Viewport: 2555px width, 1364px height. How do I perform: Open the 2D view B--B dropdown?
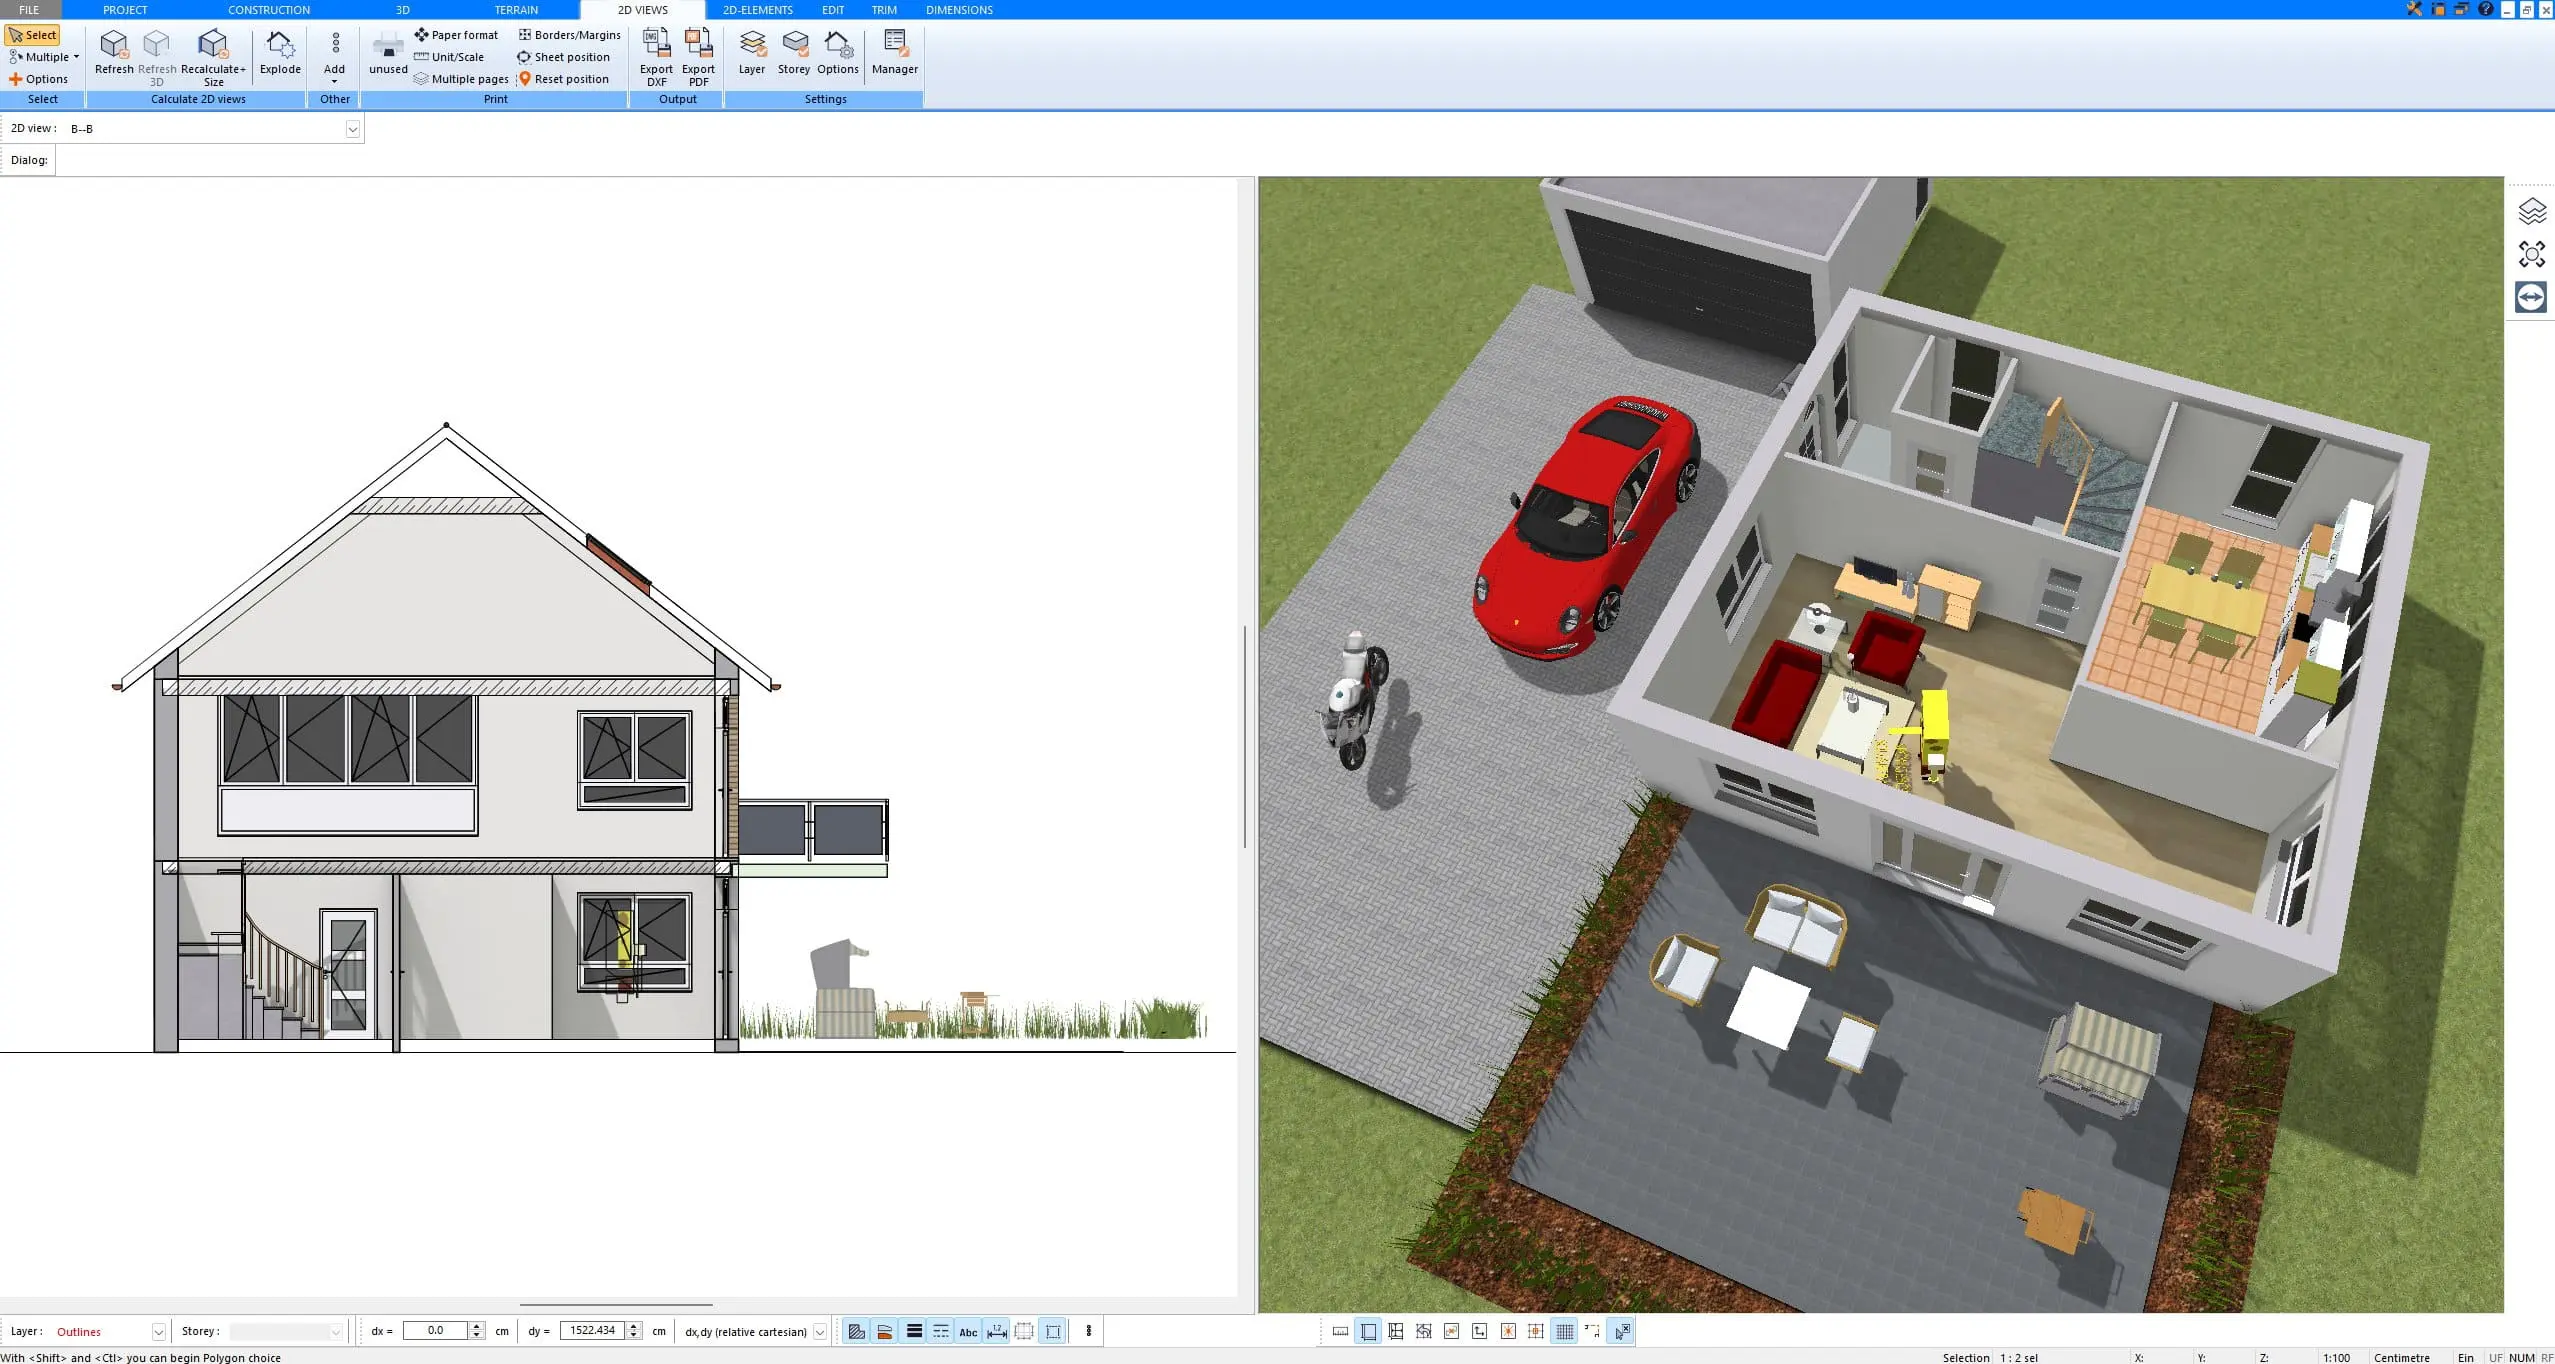point(352,129)
